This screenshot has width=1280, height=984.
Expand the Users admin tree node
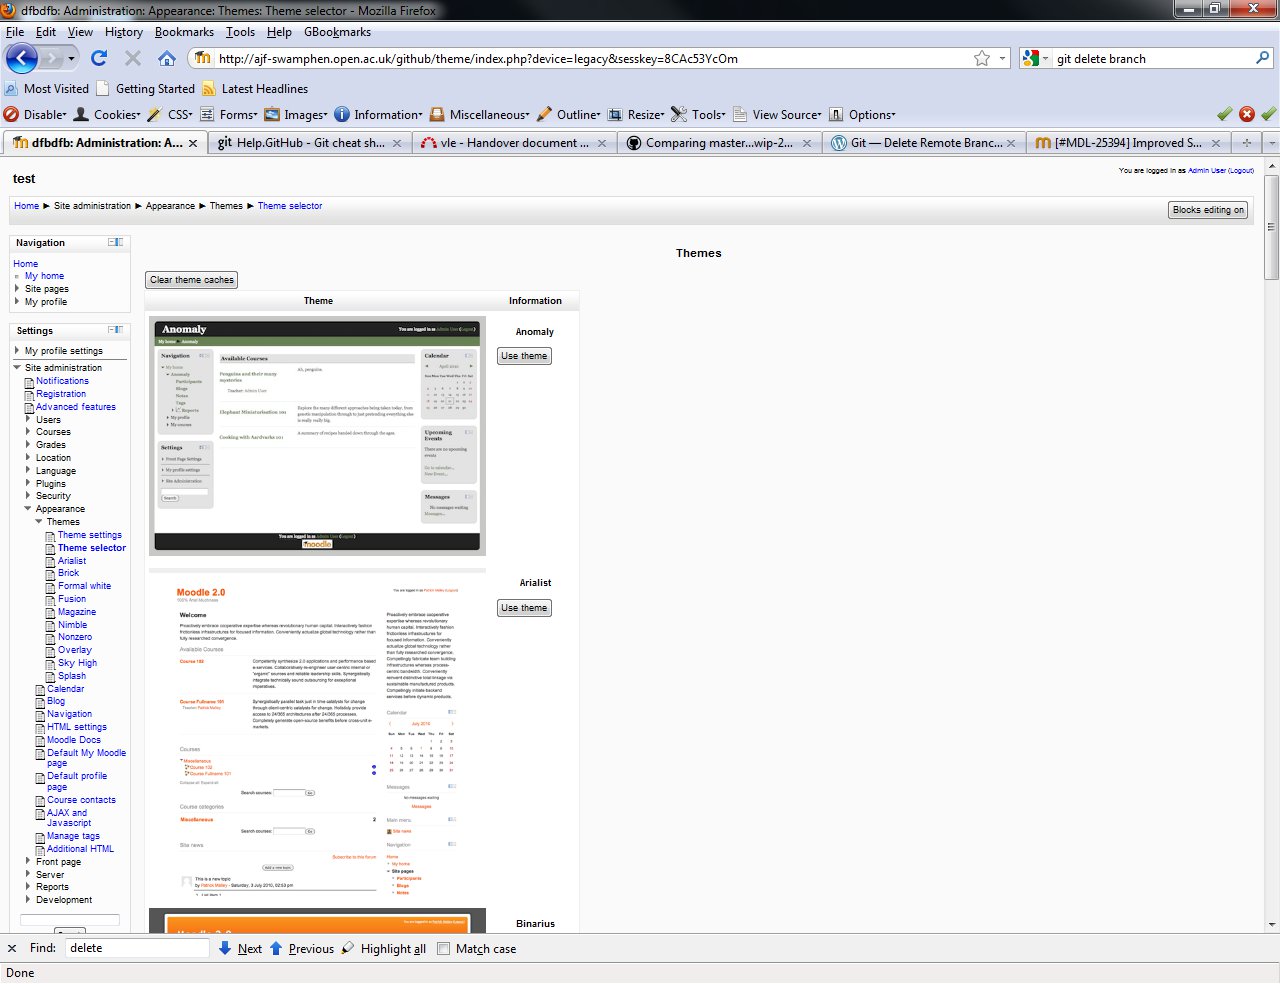click(x=28, y=419)
